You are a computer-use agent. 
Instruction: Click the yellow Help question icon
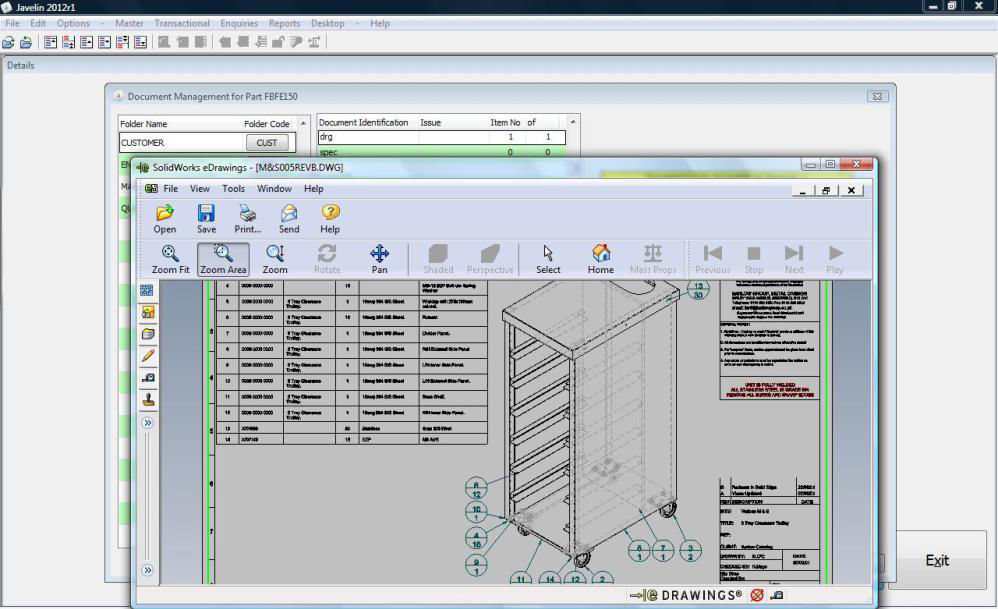tap(330, 219)
